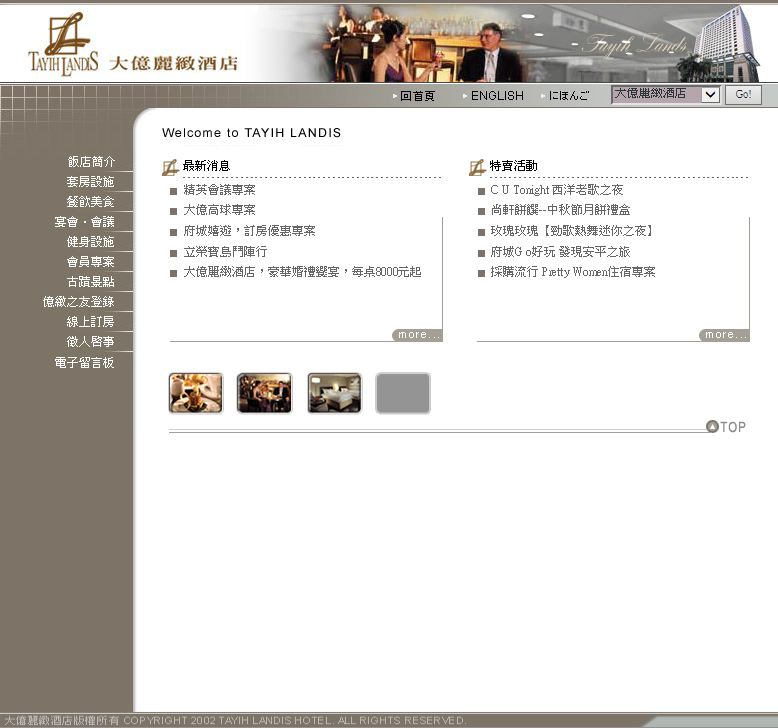
Task: Open 尚軒餅饌--中秋節月餅禮盒 item
Action: tap(560, 210)
